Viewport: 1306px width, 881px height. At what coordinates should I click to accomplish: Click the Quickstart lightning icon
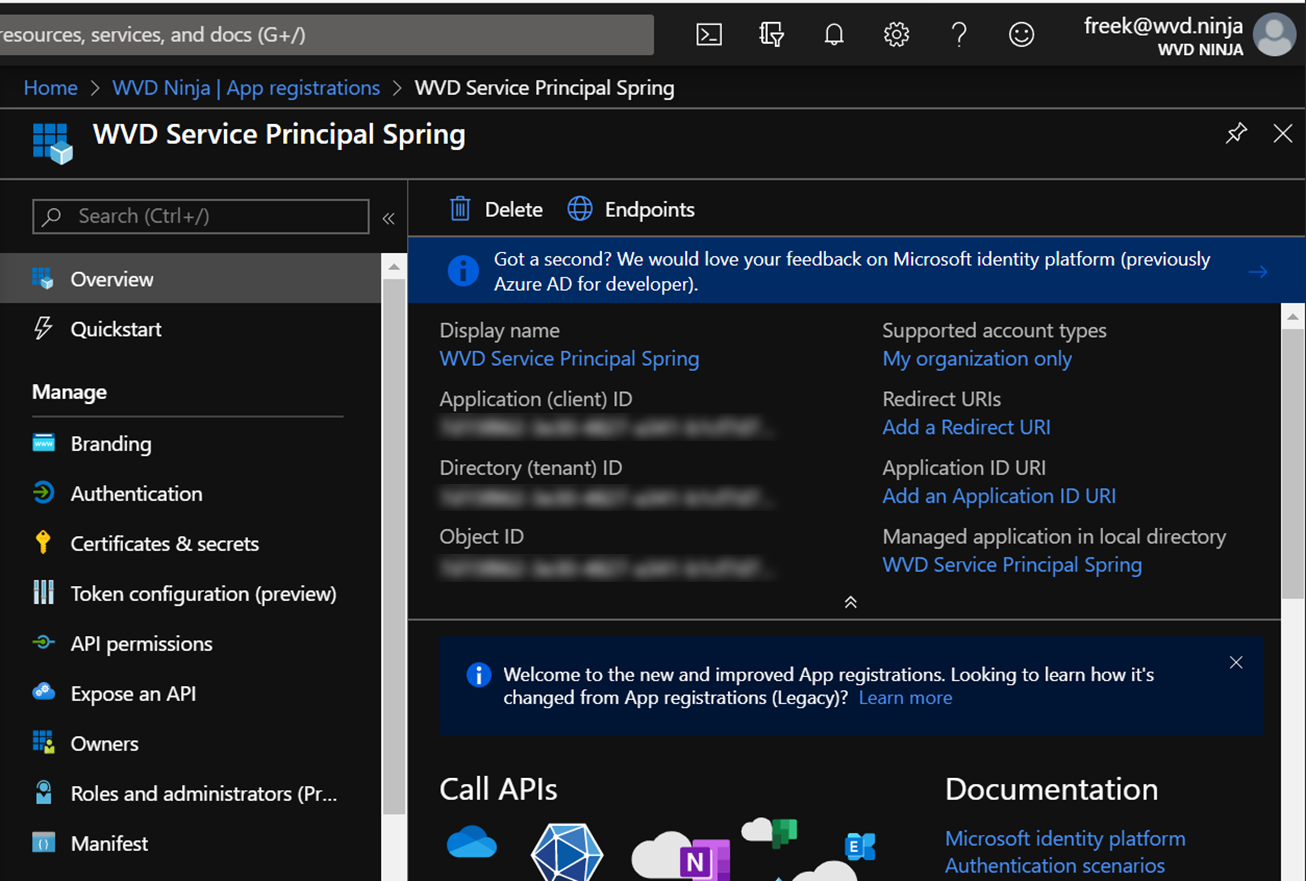43,328
